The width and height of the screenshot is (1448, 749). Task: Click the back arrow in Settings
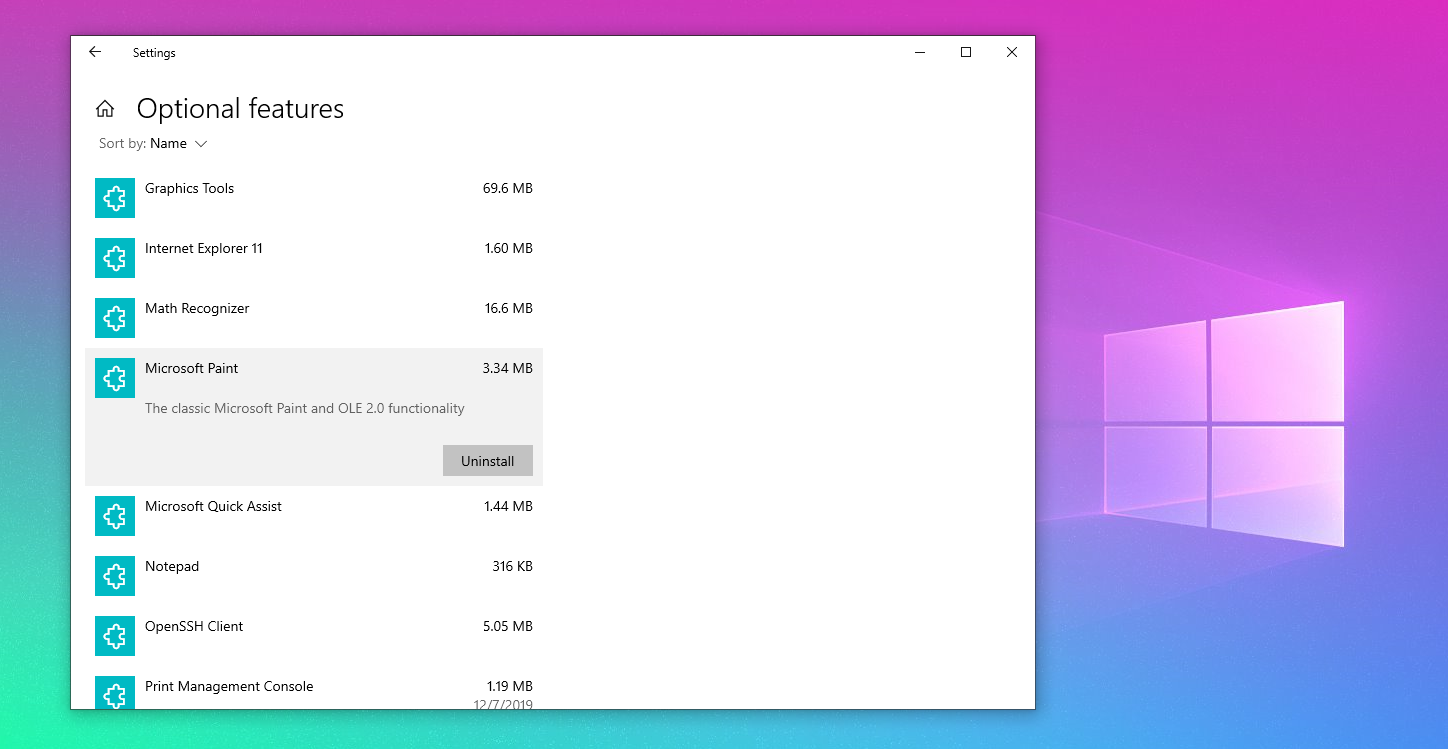95,52
